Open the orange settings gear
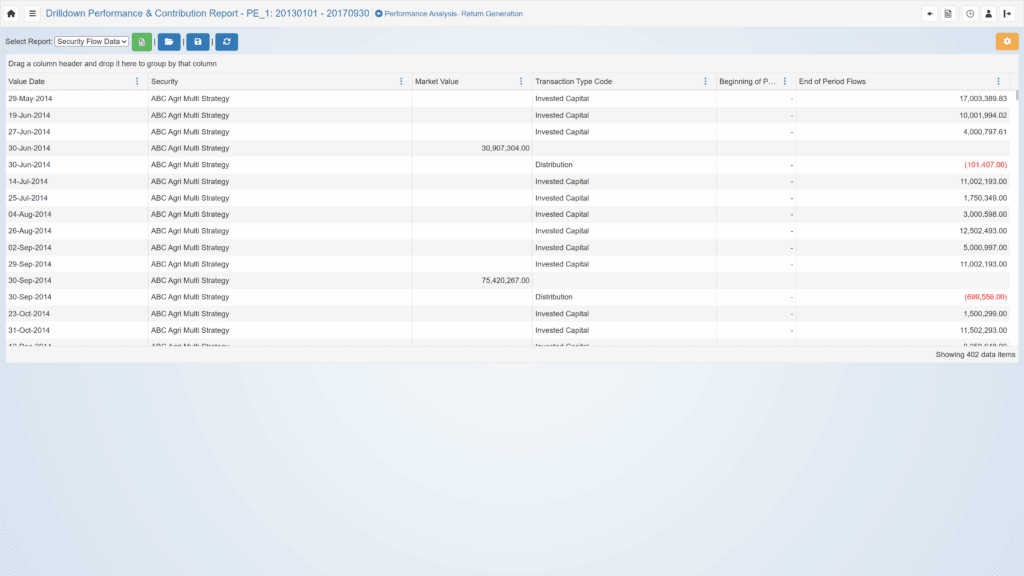The height and width of the screenshot is (576, 1024). pyautogui.click(x=1006, y=41)
